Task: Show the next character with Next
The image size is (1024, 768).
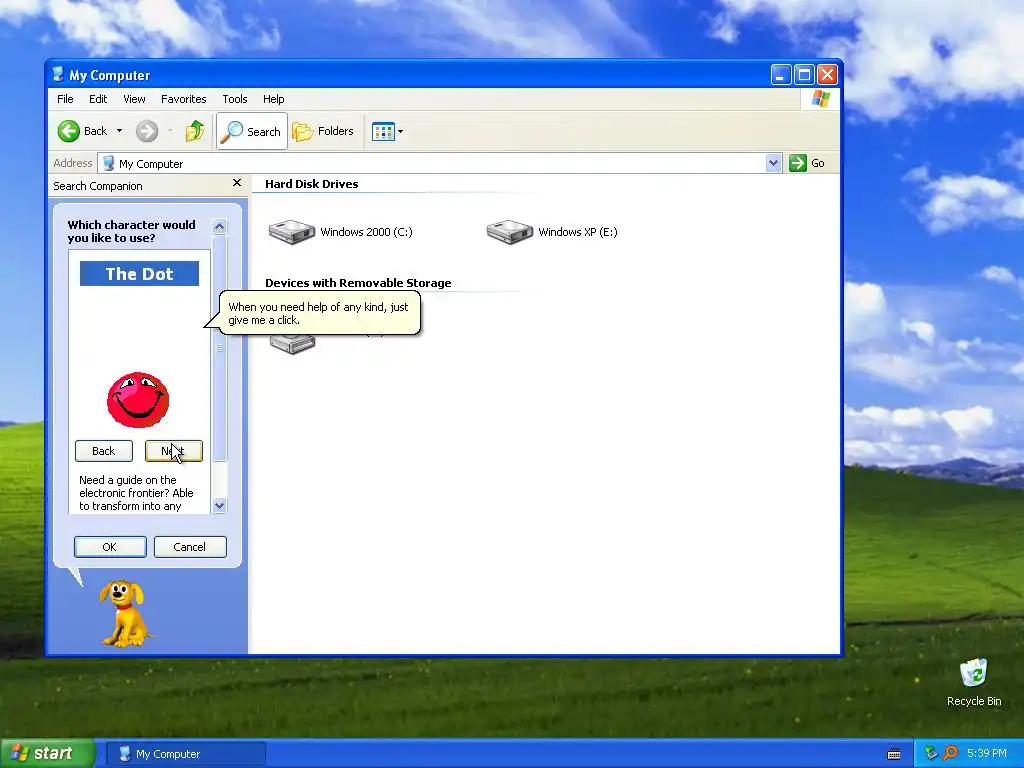Action: (173, 451)
